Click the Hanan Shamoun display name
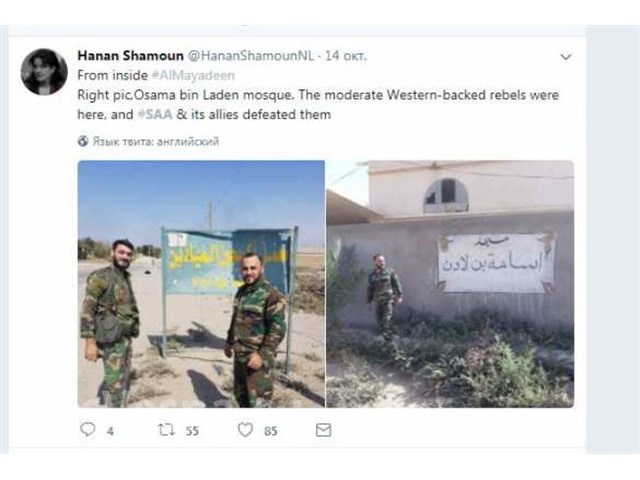This screenshot has height=480, width=640. (131, 56)
